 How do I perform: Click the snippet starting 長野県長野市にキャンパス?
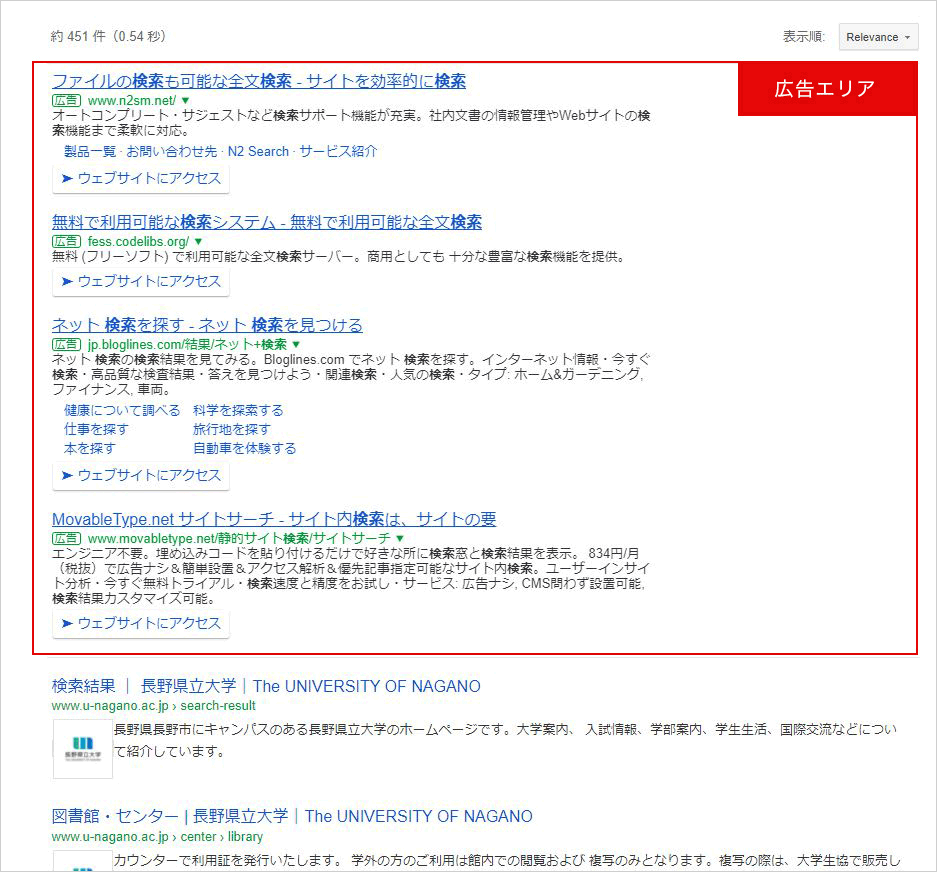point(506,741)
